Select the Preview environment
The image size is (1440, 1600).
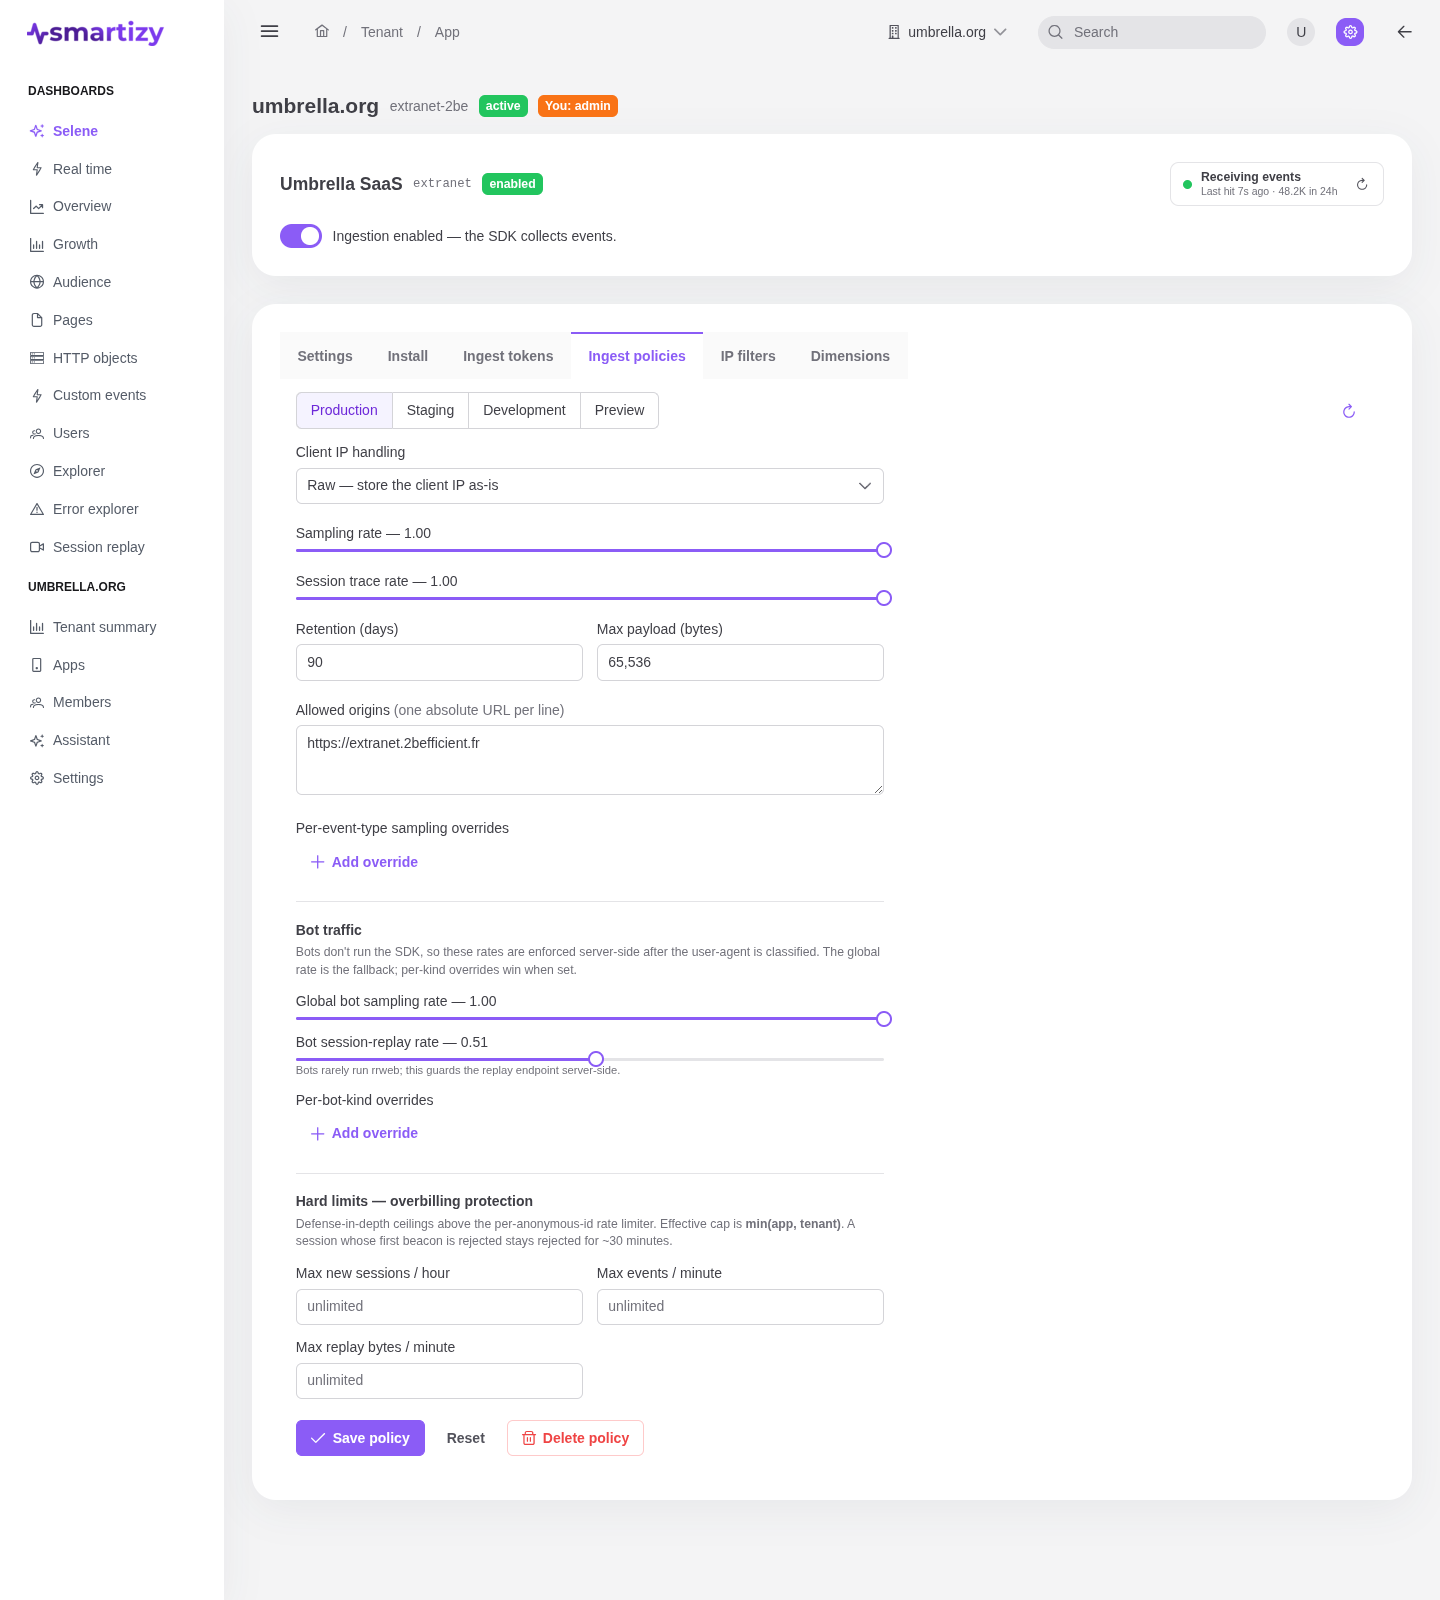pyautogui.click(x=619, y=410)
